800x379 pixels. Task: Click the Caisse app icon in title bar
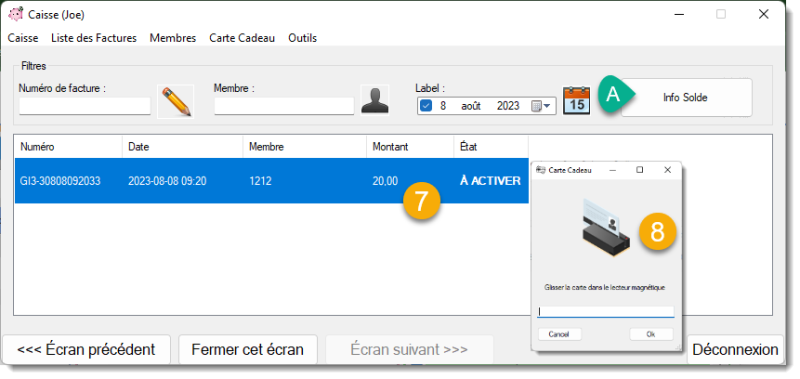(x=16, y=14)
